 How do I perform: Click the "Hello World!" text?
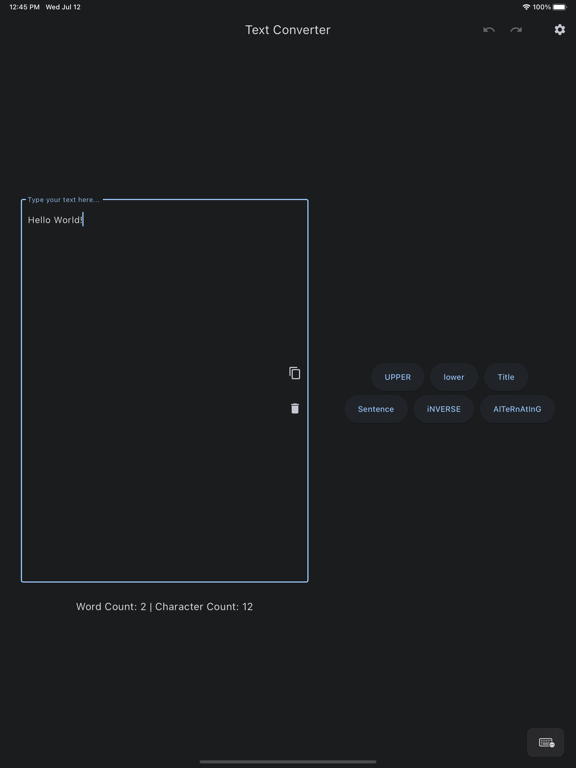pos(55,220)
